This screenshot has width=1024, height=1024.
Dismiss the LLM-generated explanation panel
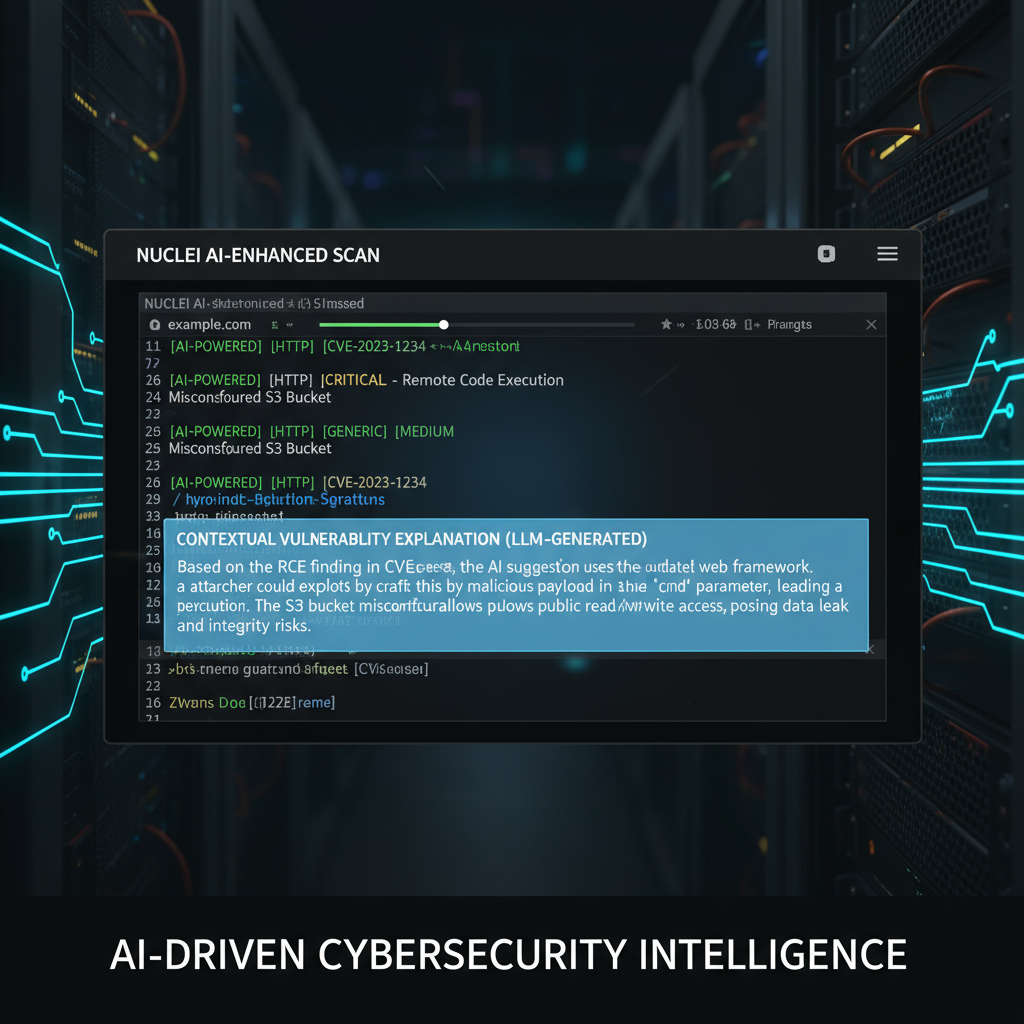(x=869, y=649)
